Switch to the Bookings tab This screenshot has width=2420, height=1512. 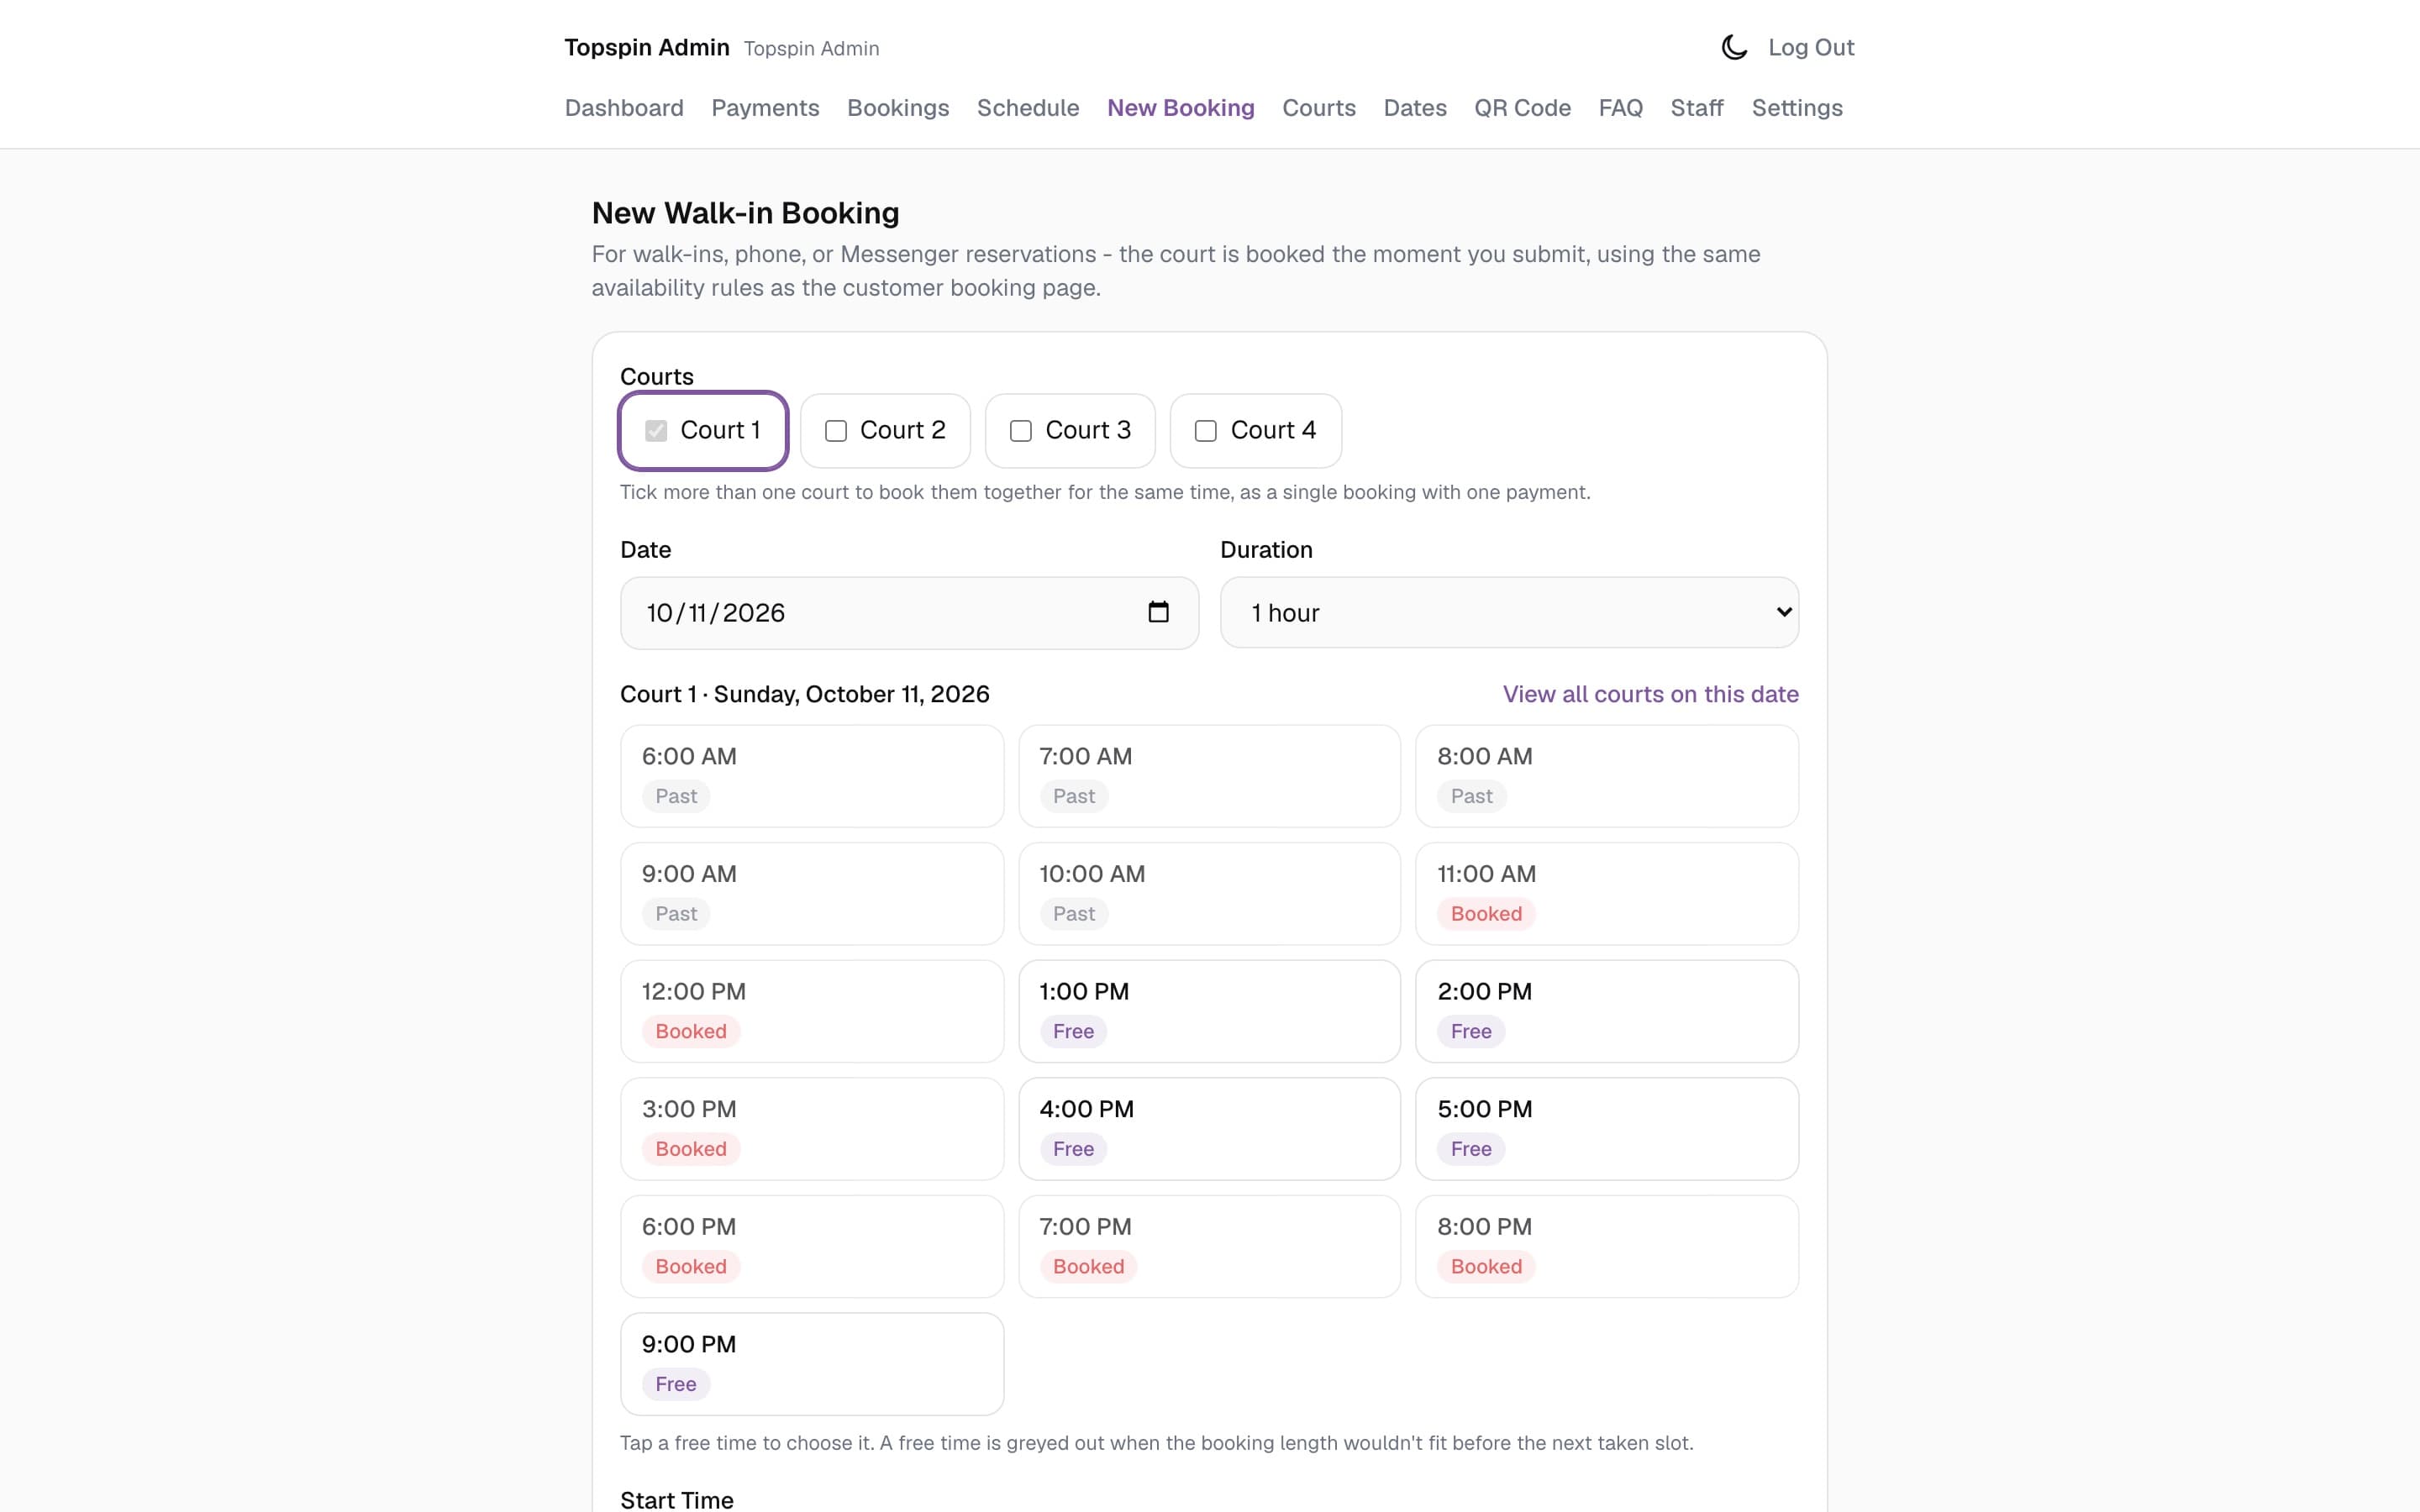coord(898,108)
